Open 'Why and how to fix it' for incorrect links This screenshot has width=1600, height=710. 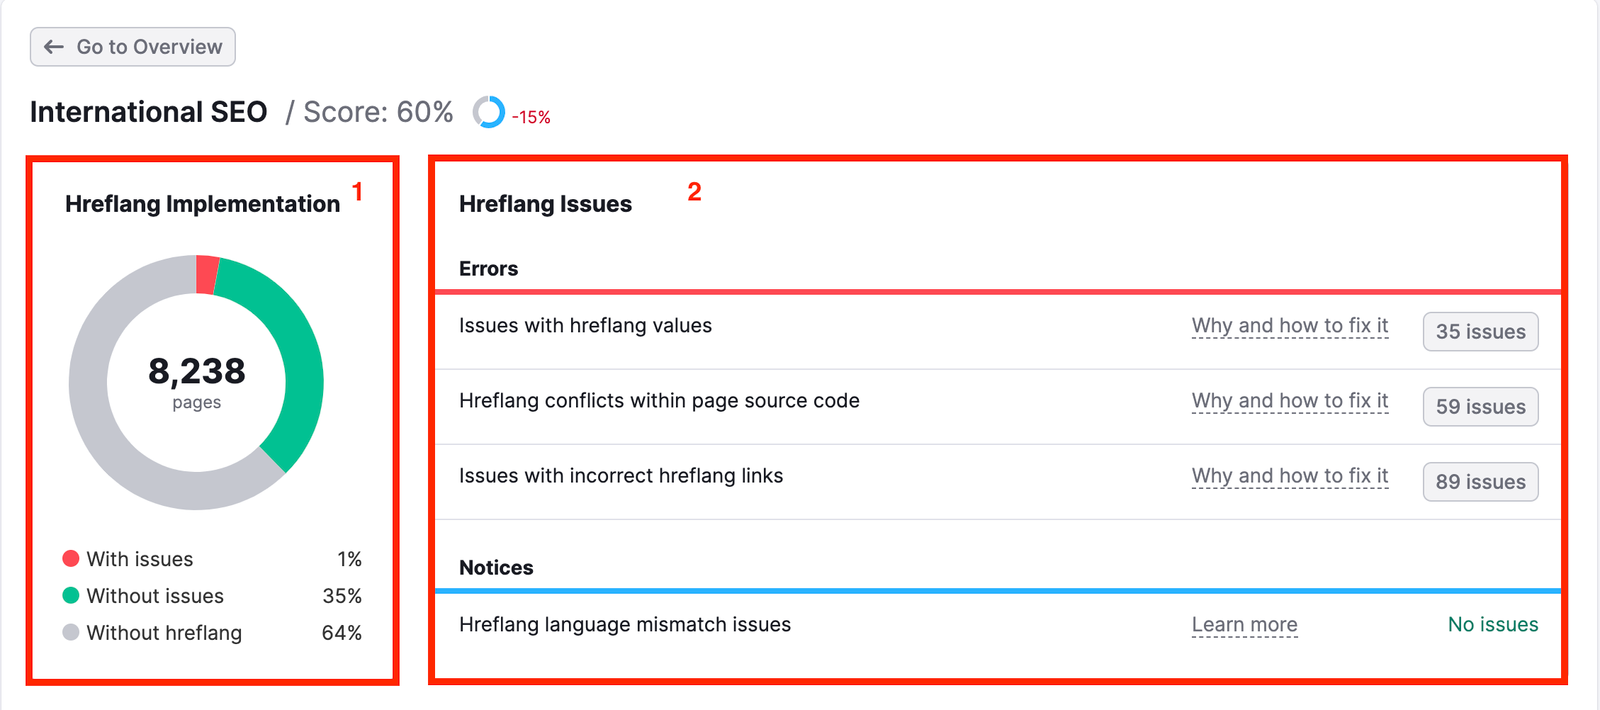tap(1289, 475)
